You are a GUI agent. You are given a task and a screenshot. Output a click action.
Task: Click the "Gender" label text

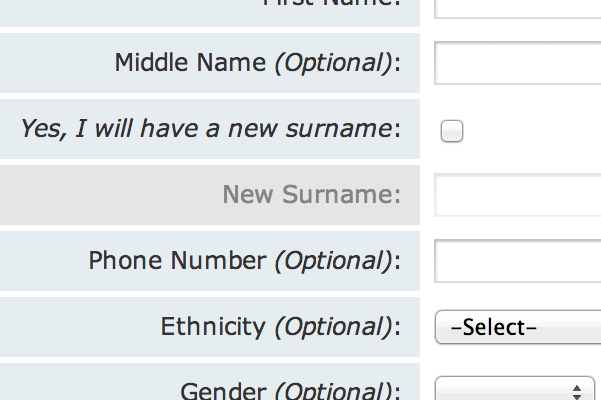click(223, 391)
